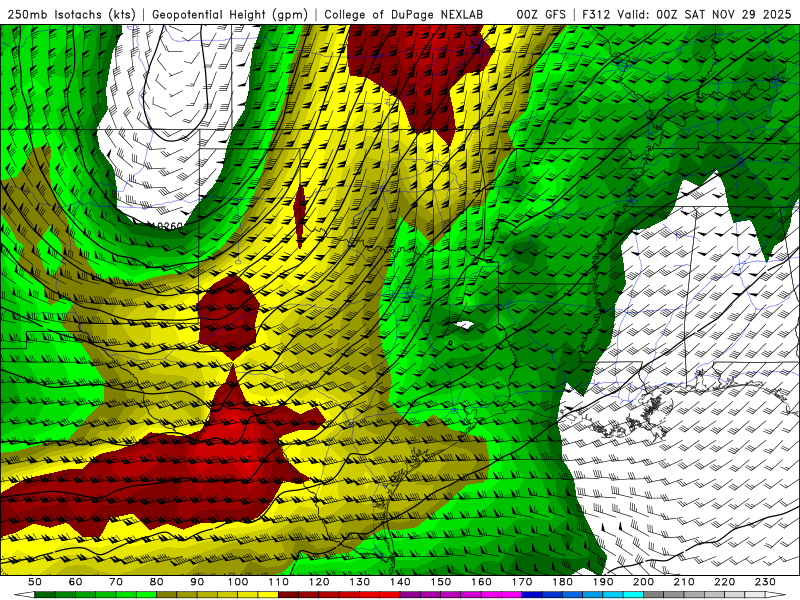Image resolution: width=800 pixels, height=600 pixels.
Task: Click the 220 legend value
Action: coord(724,582)
